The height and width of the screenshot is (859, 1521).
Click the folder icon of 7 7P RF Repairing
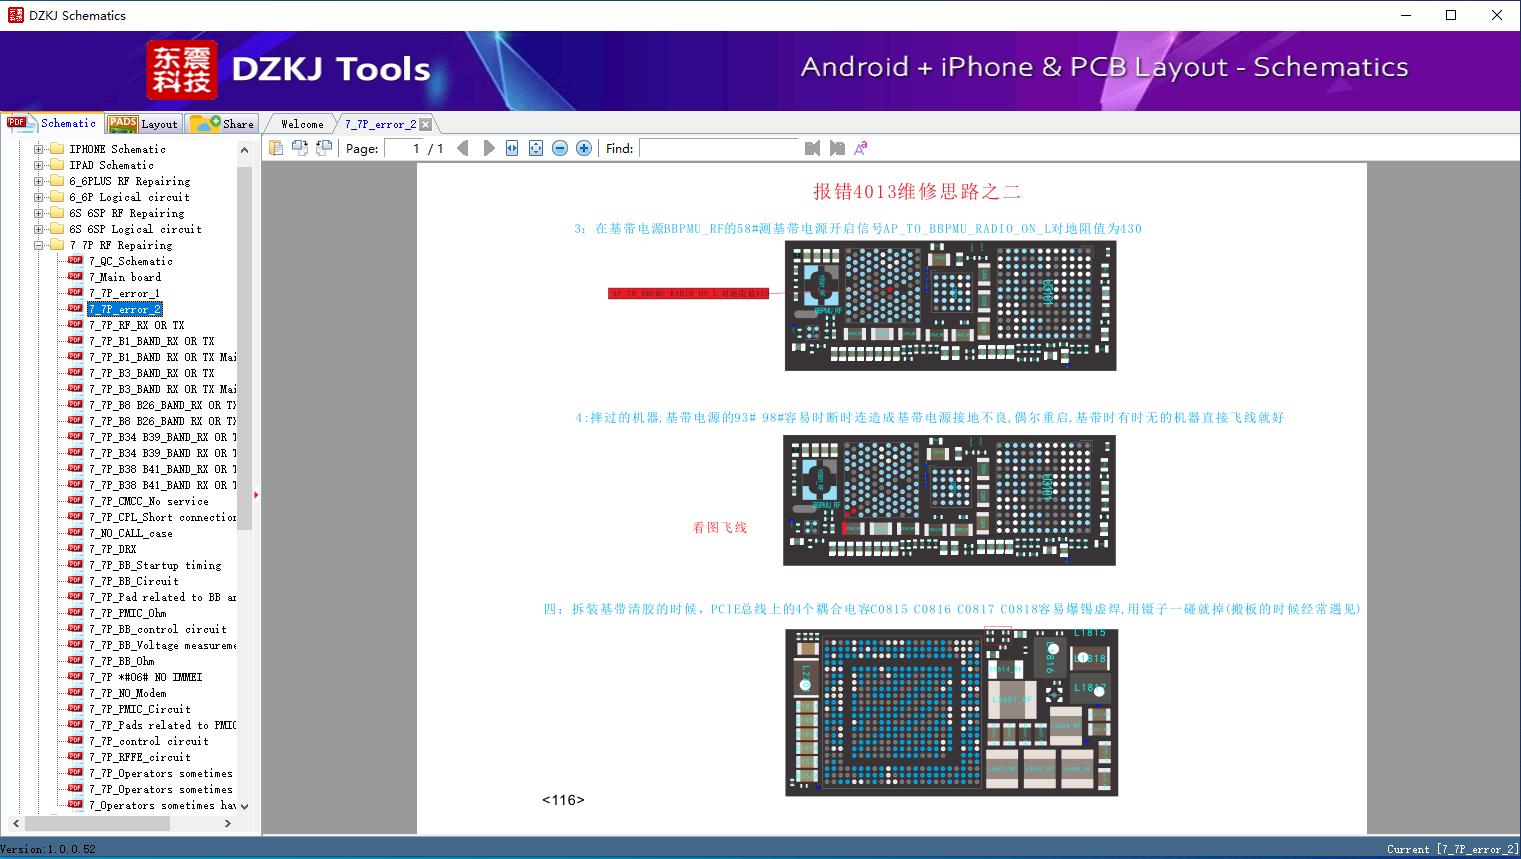[57, 245]
